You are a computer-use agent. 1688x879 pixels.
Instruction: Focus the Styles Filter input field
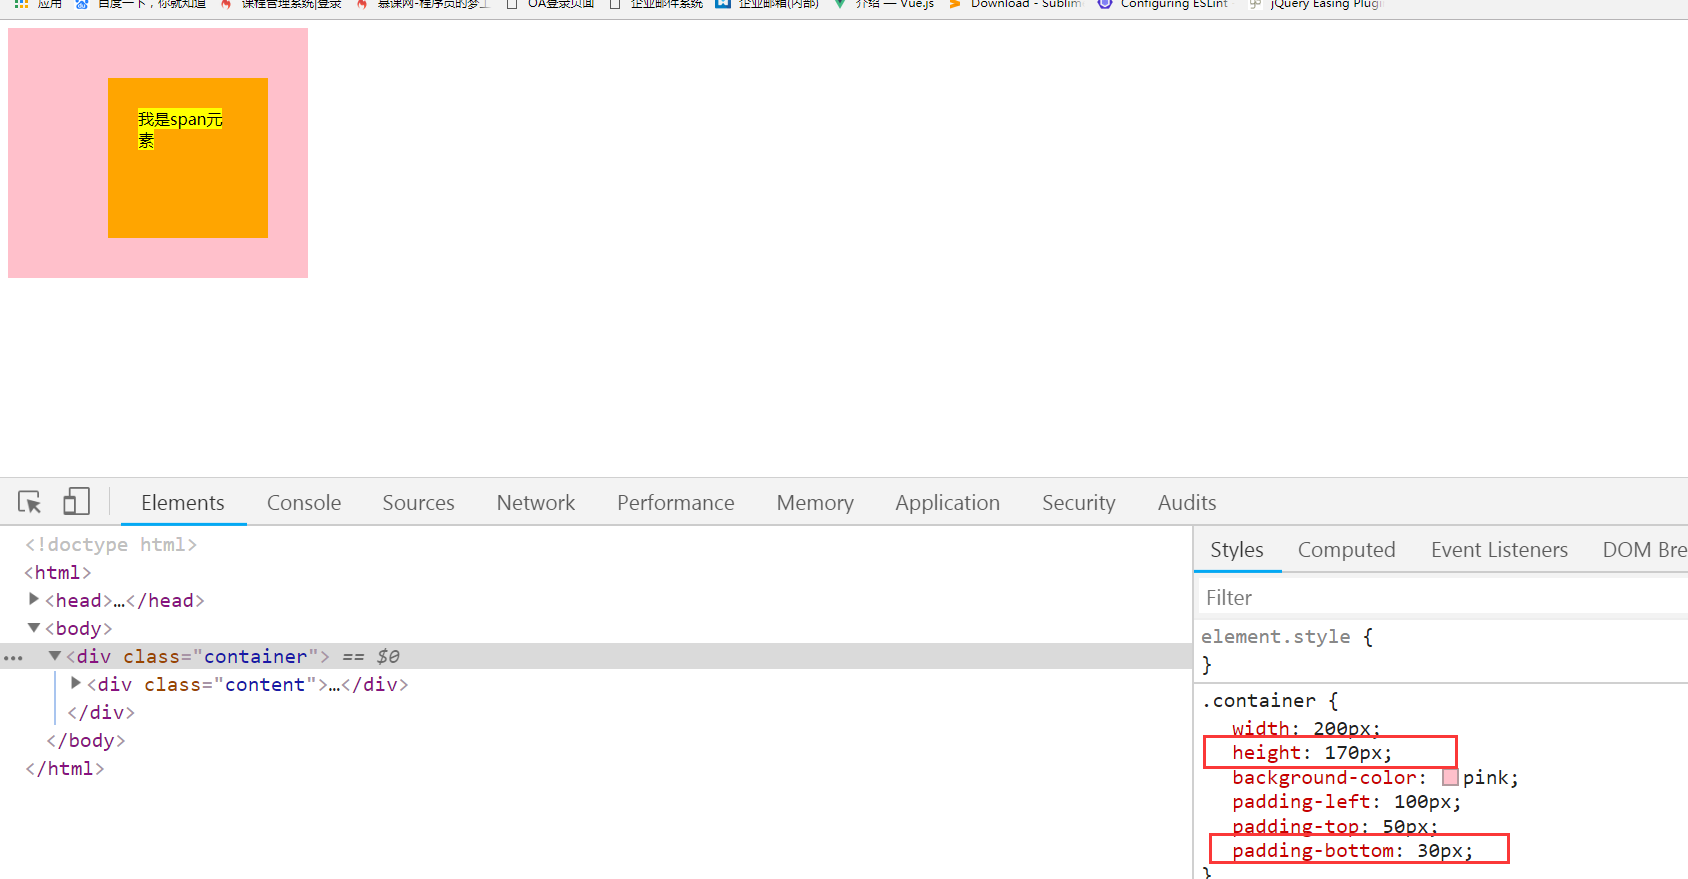1442,597
